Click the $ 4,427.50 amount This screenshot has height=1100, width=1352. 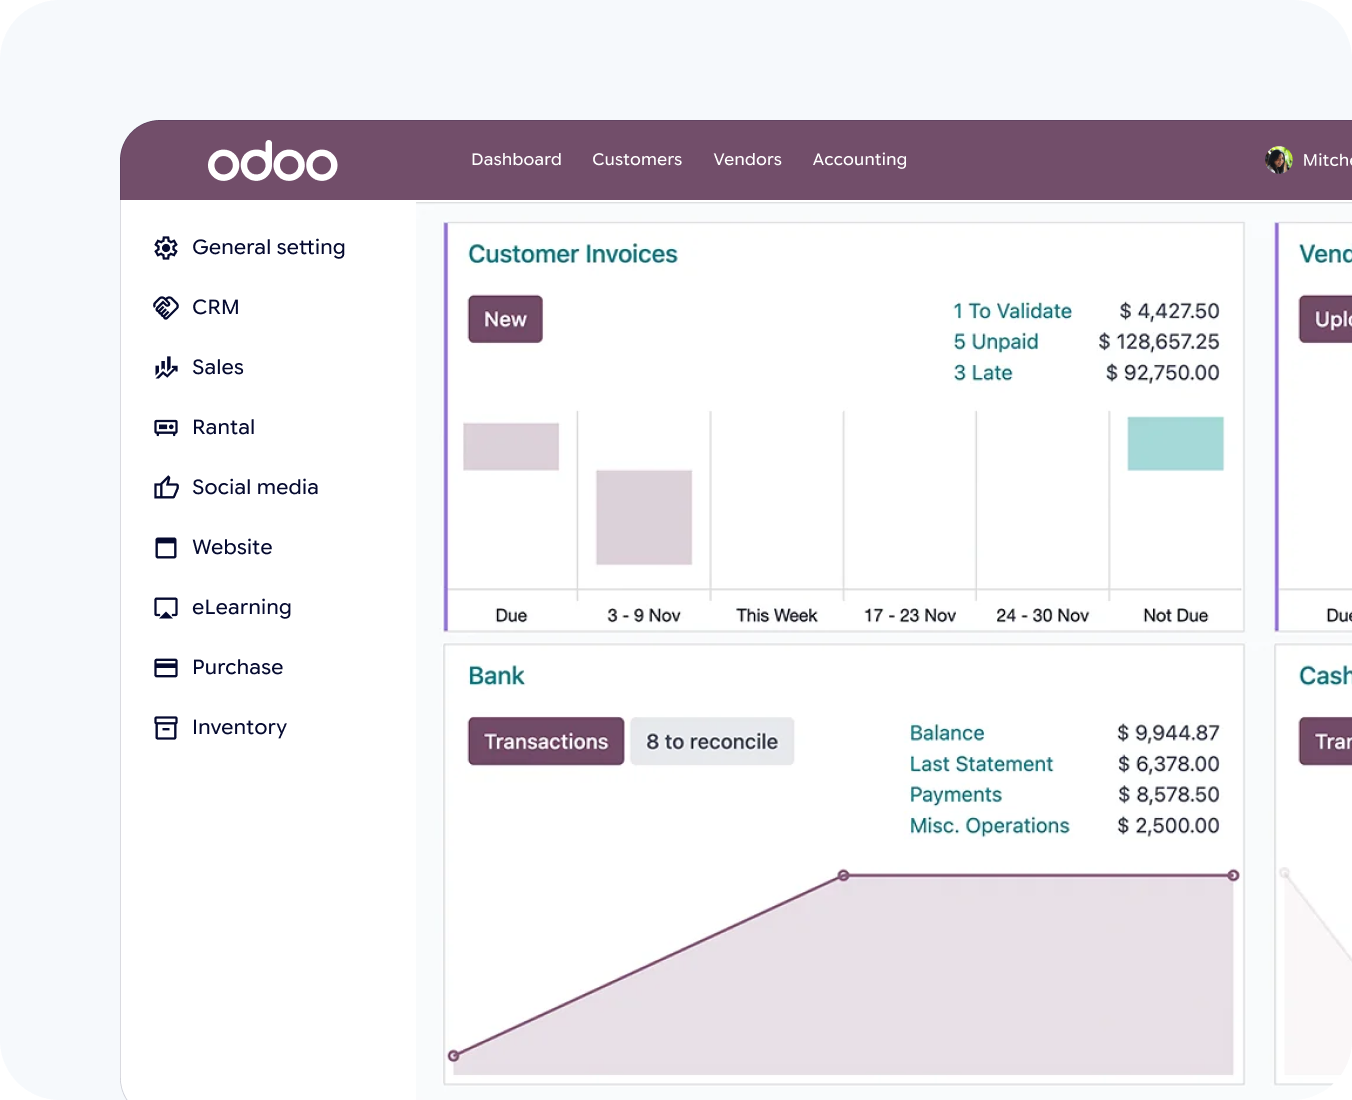[x=1169, y=311]
